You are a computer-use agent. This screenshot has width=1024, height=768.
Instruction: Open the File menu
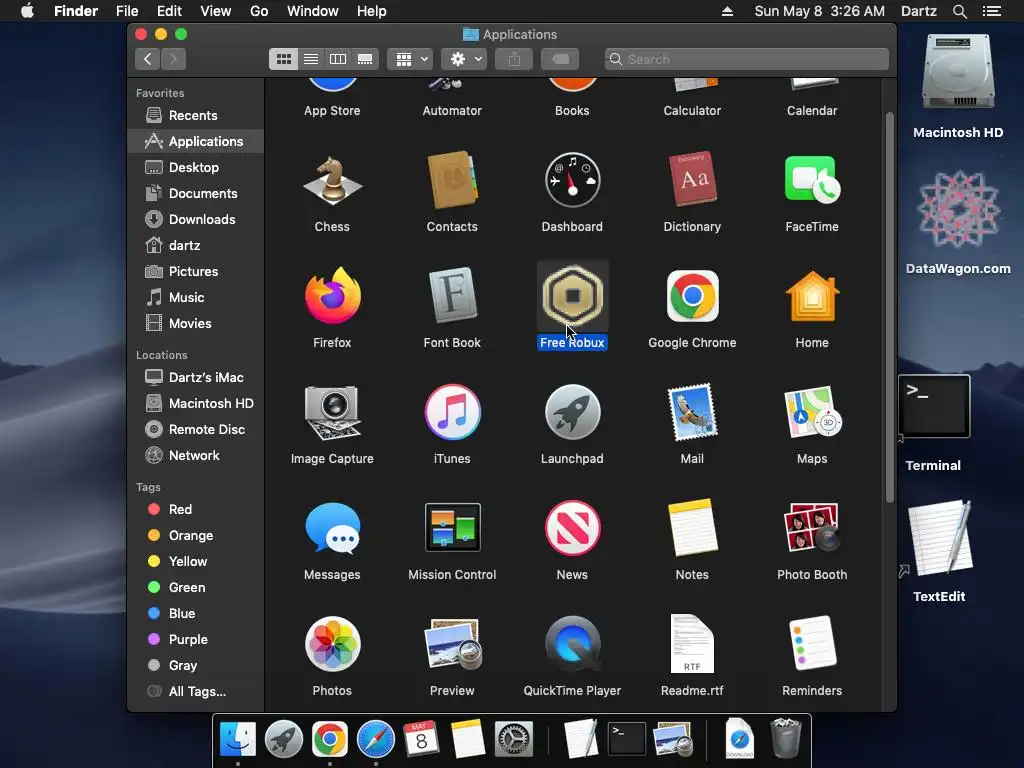[x=127, y=11]
